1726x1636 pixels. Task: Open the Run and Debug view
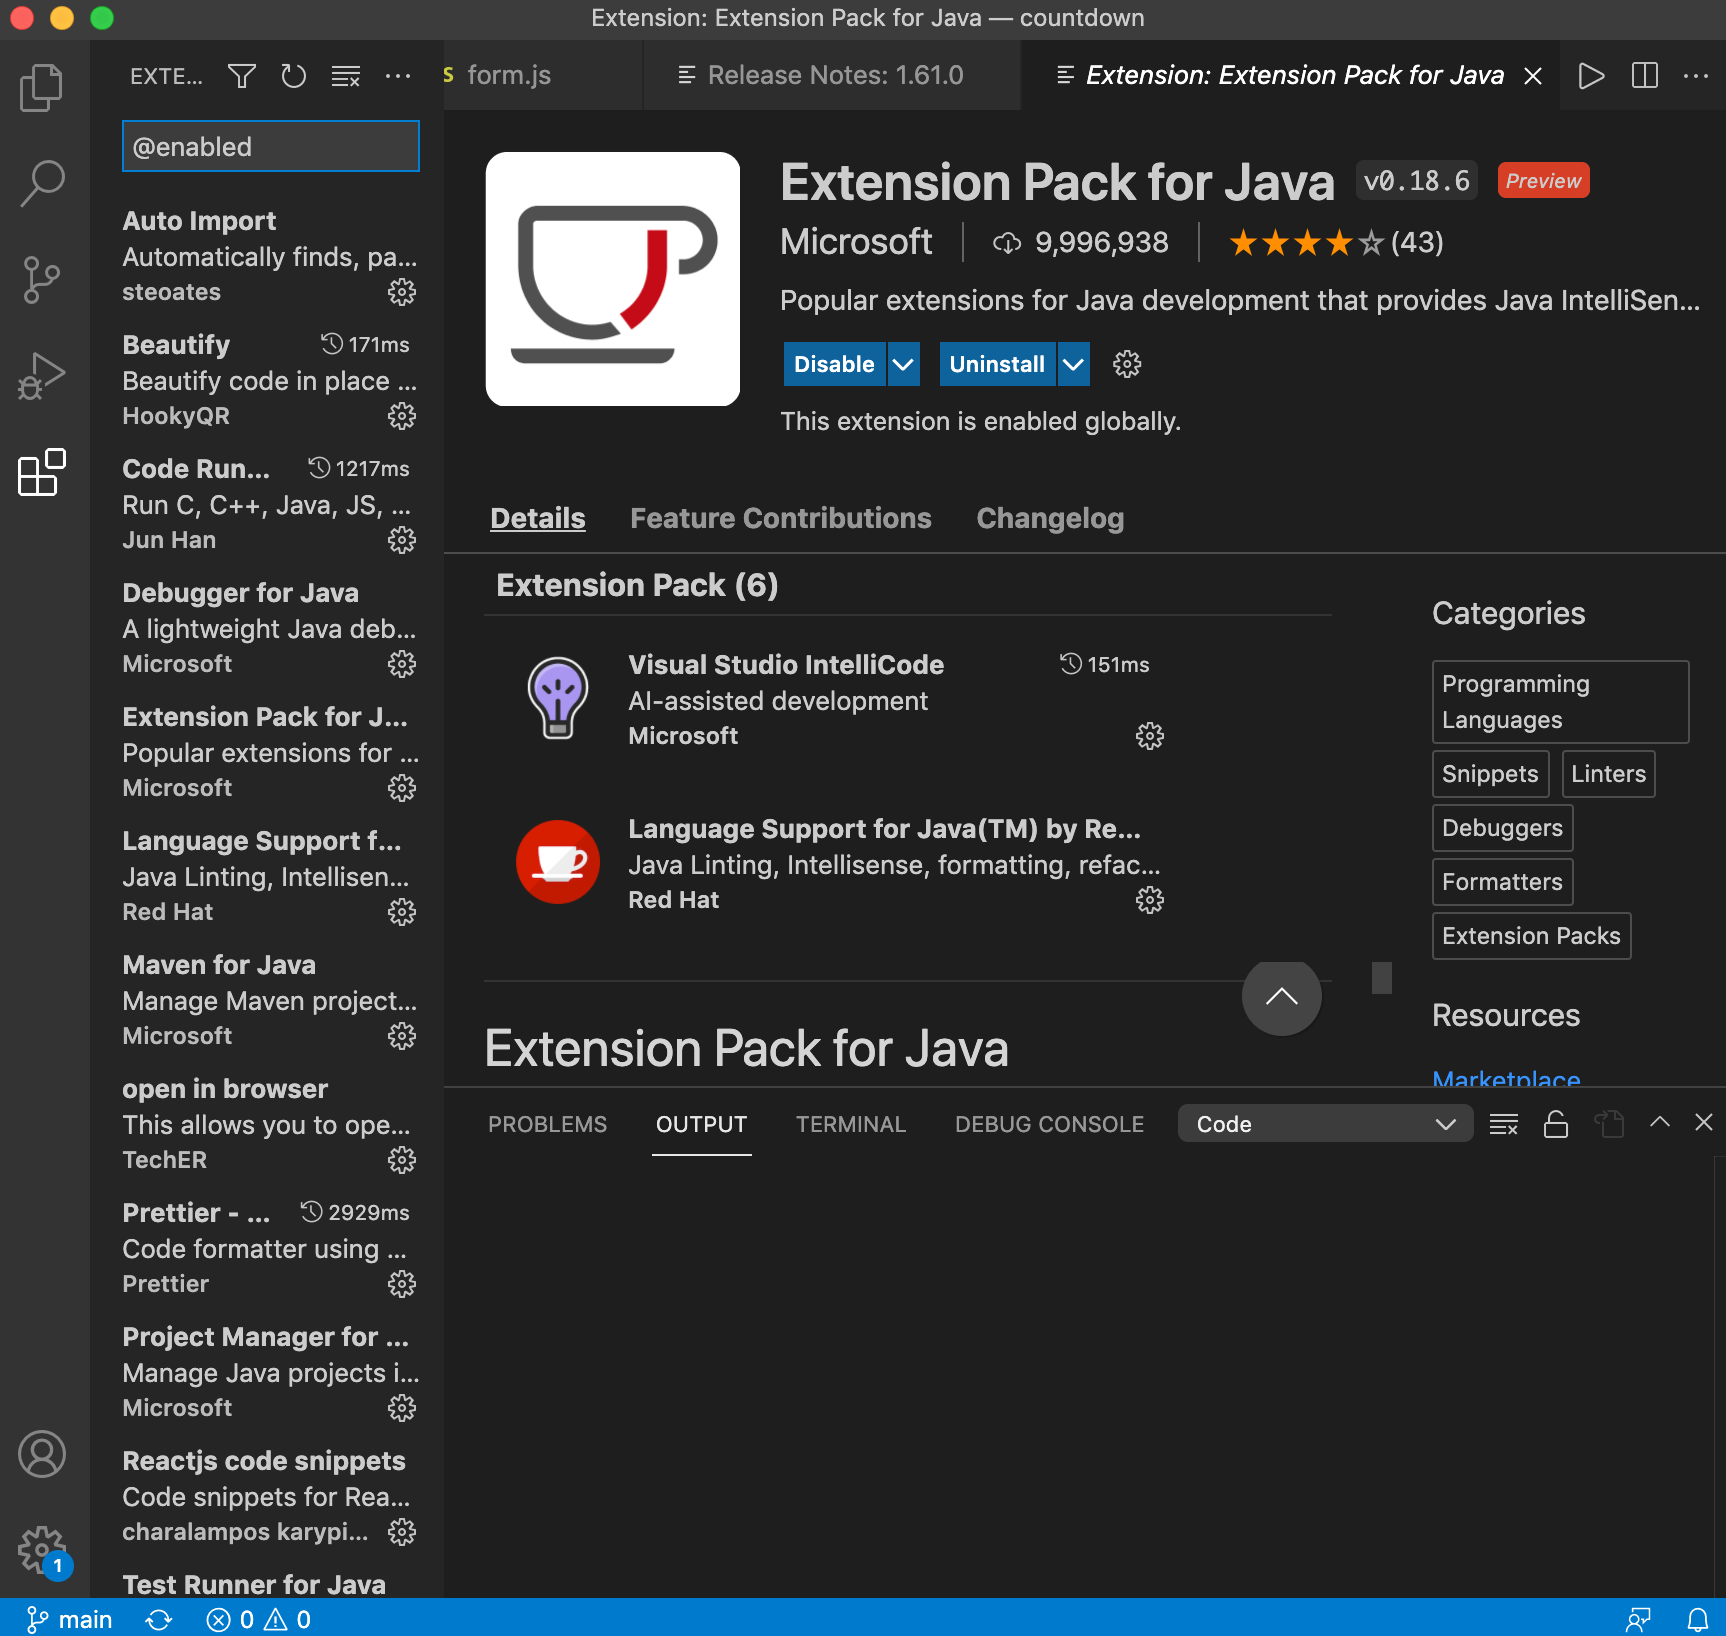(42, 376)
